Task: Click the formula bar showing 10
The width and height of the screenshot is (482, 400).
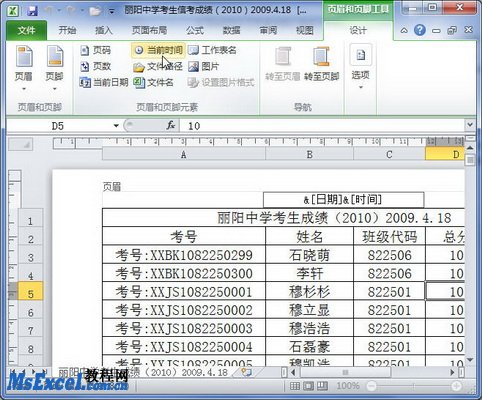Action: (x=322, y=126)
